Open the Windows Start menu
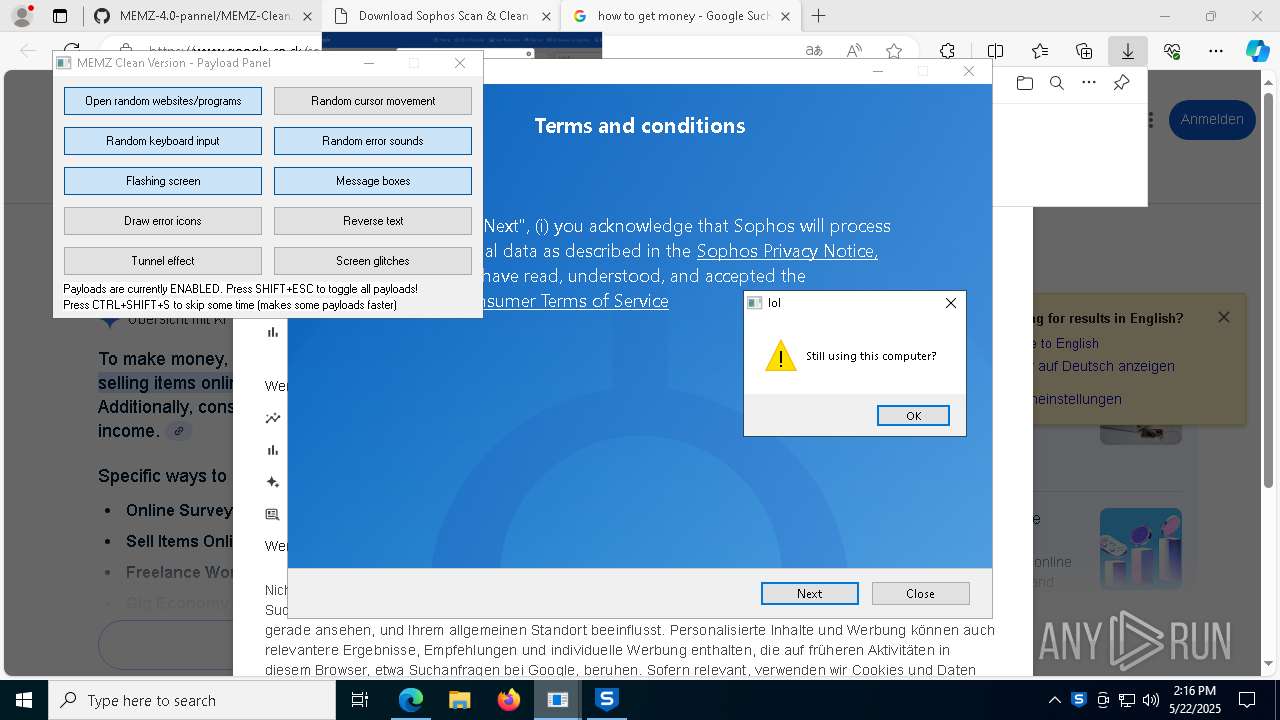Viewport: 1280px width, 720px height. [23, 700]
